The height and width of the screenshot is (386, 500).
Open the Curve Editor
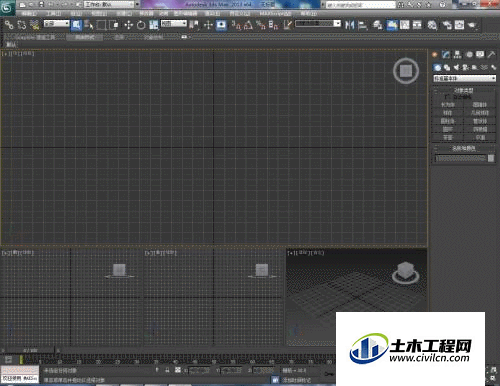(405, 25)
